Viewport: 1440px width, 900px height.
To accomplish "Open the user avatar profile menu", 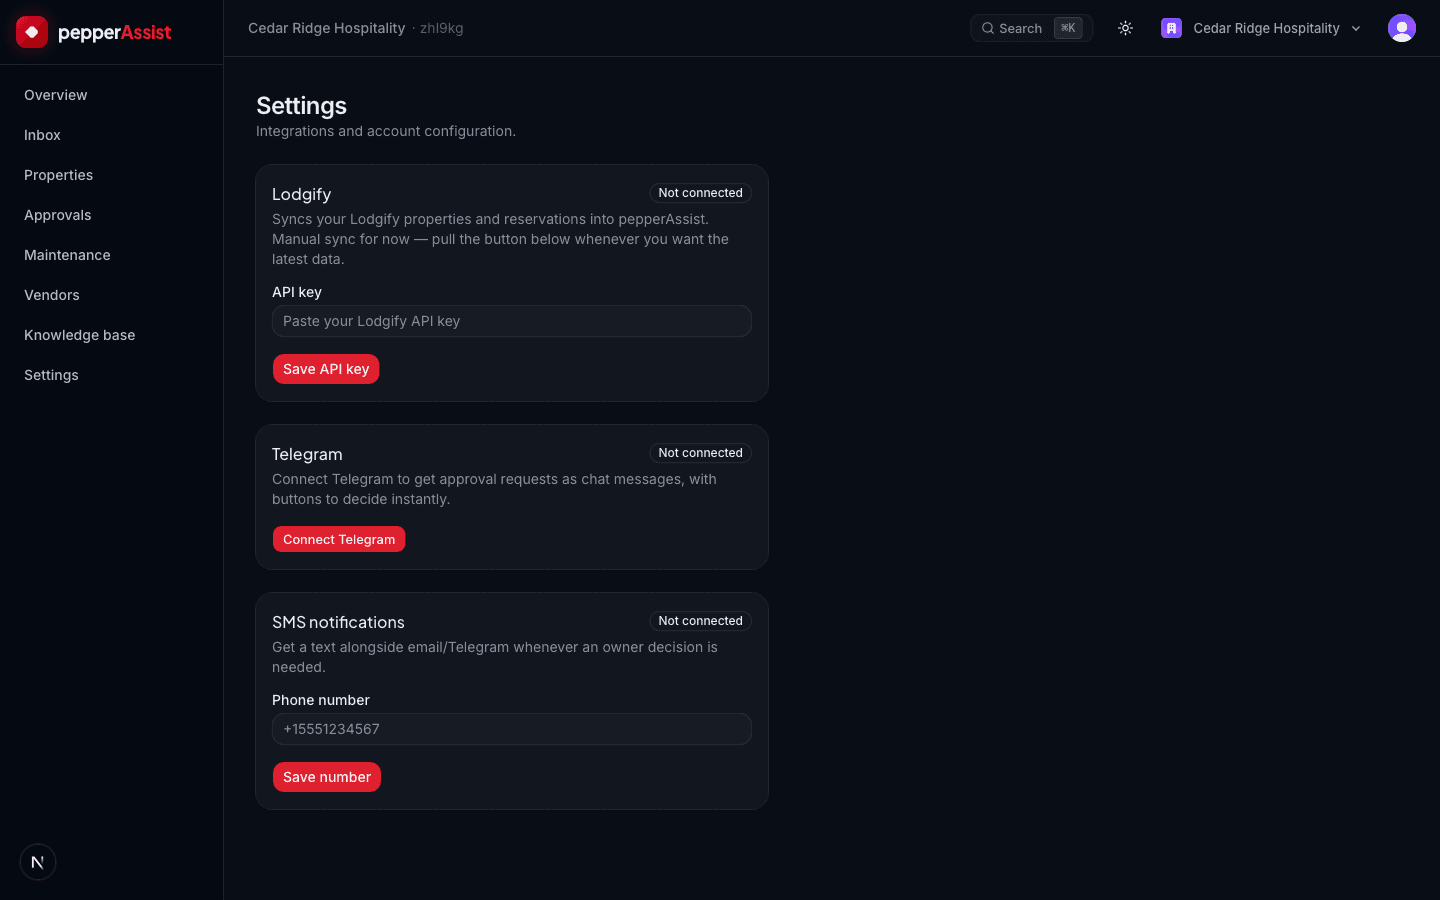I will 1402,28.
